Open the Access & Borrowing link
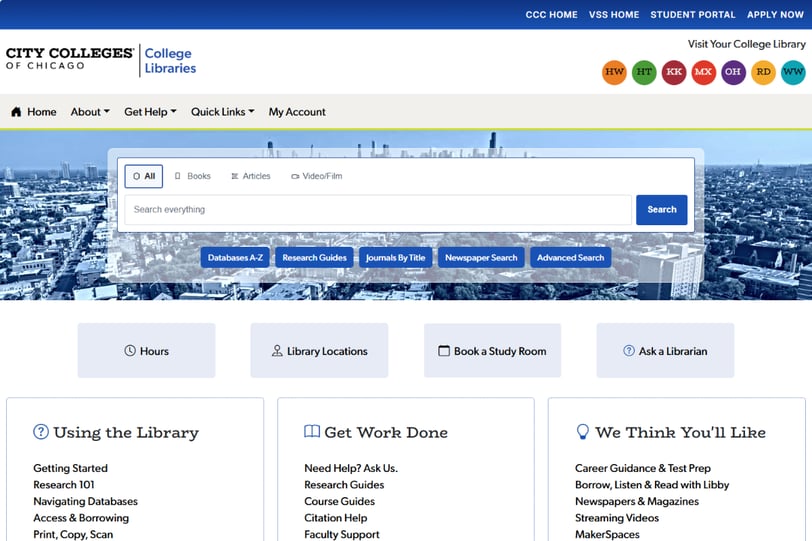The image size is (812, 541). point(81,518)
